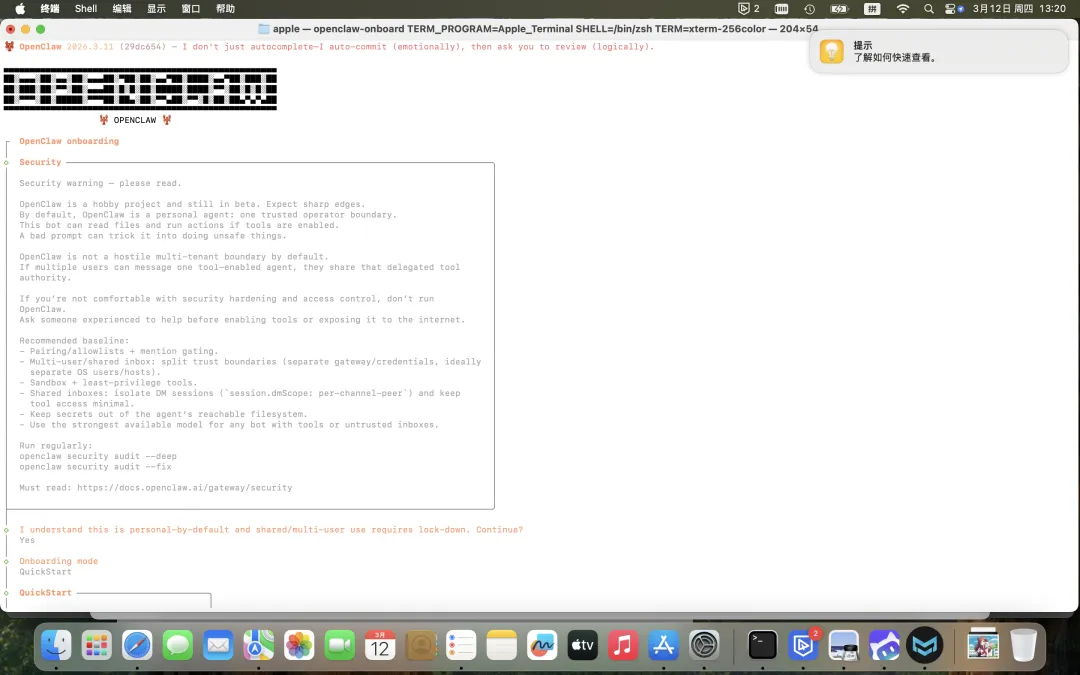Open the 提示 notification banner

(x=939, y=52)
